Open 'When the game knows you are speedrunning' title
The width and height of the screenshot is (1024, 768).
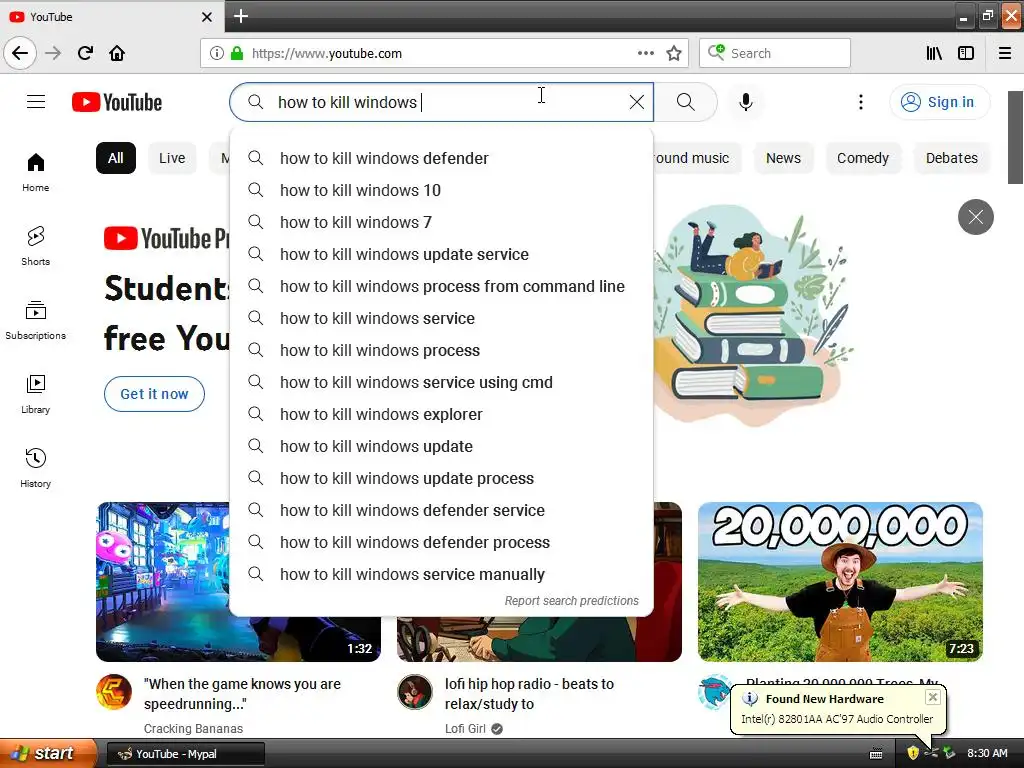click(x=242, y=694)
